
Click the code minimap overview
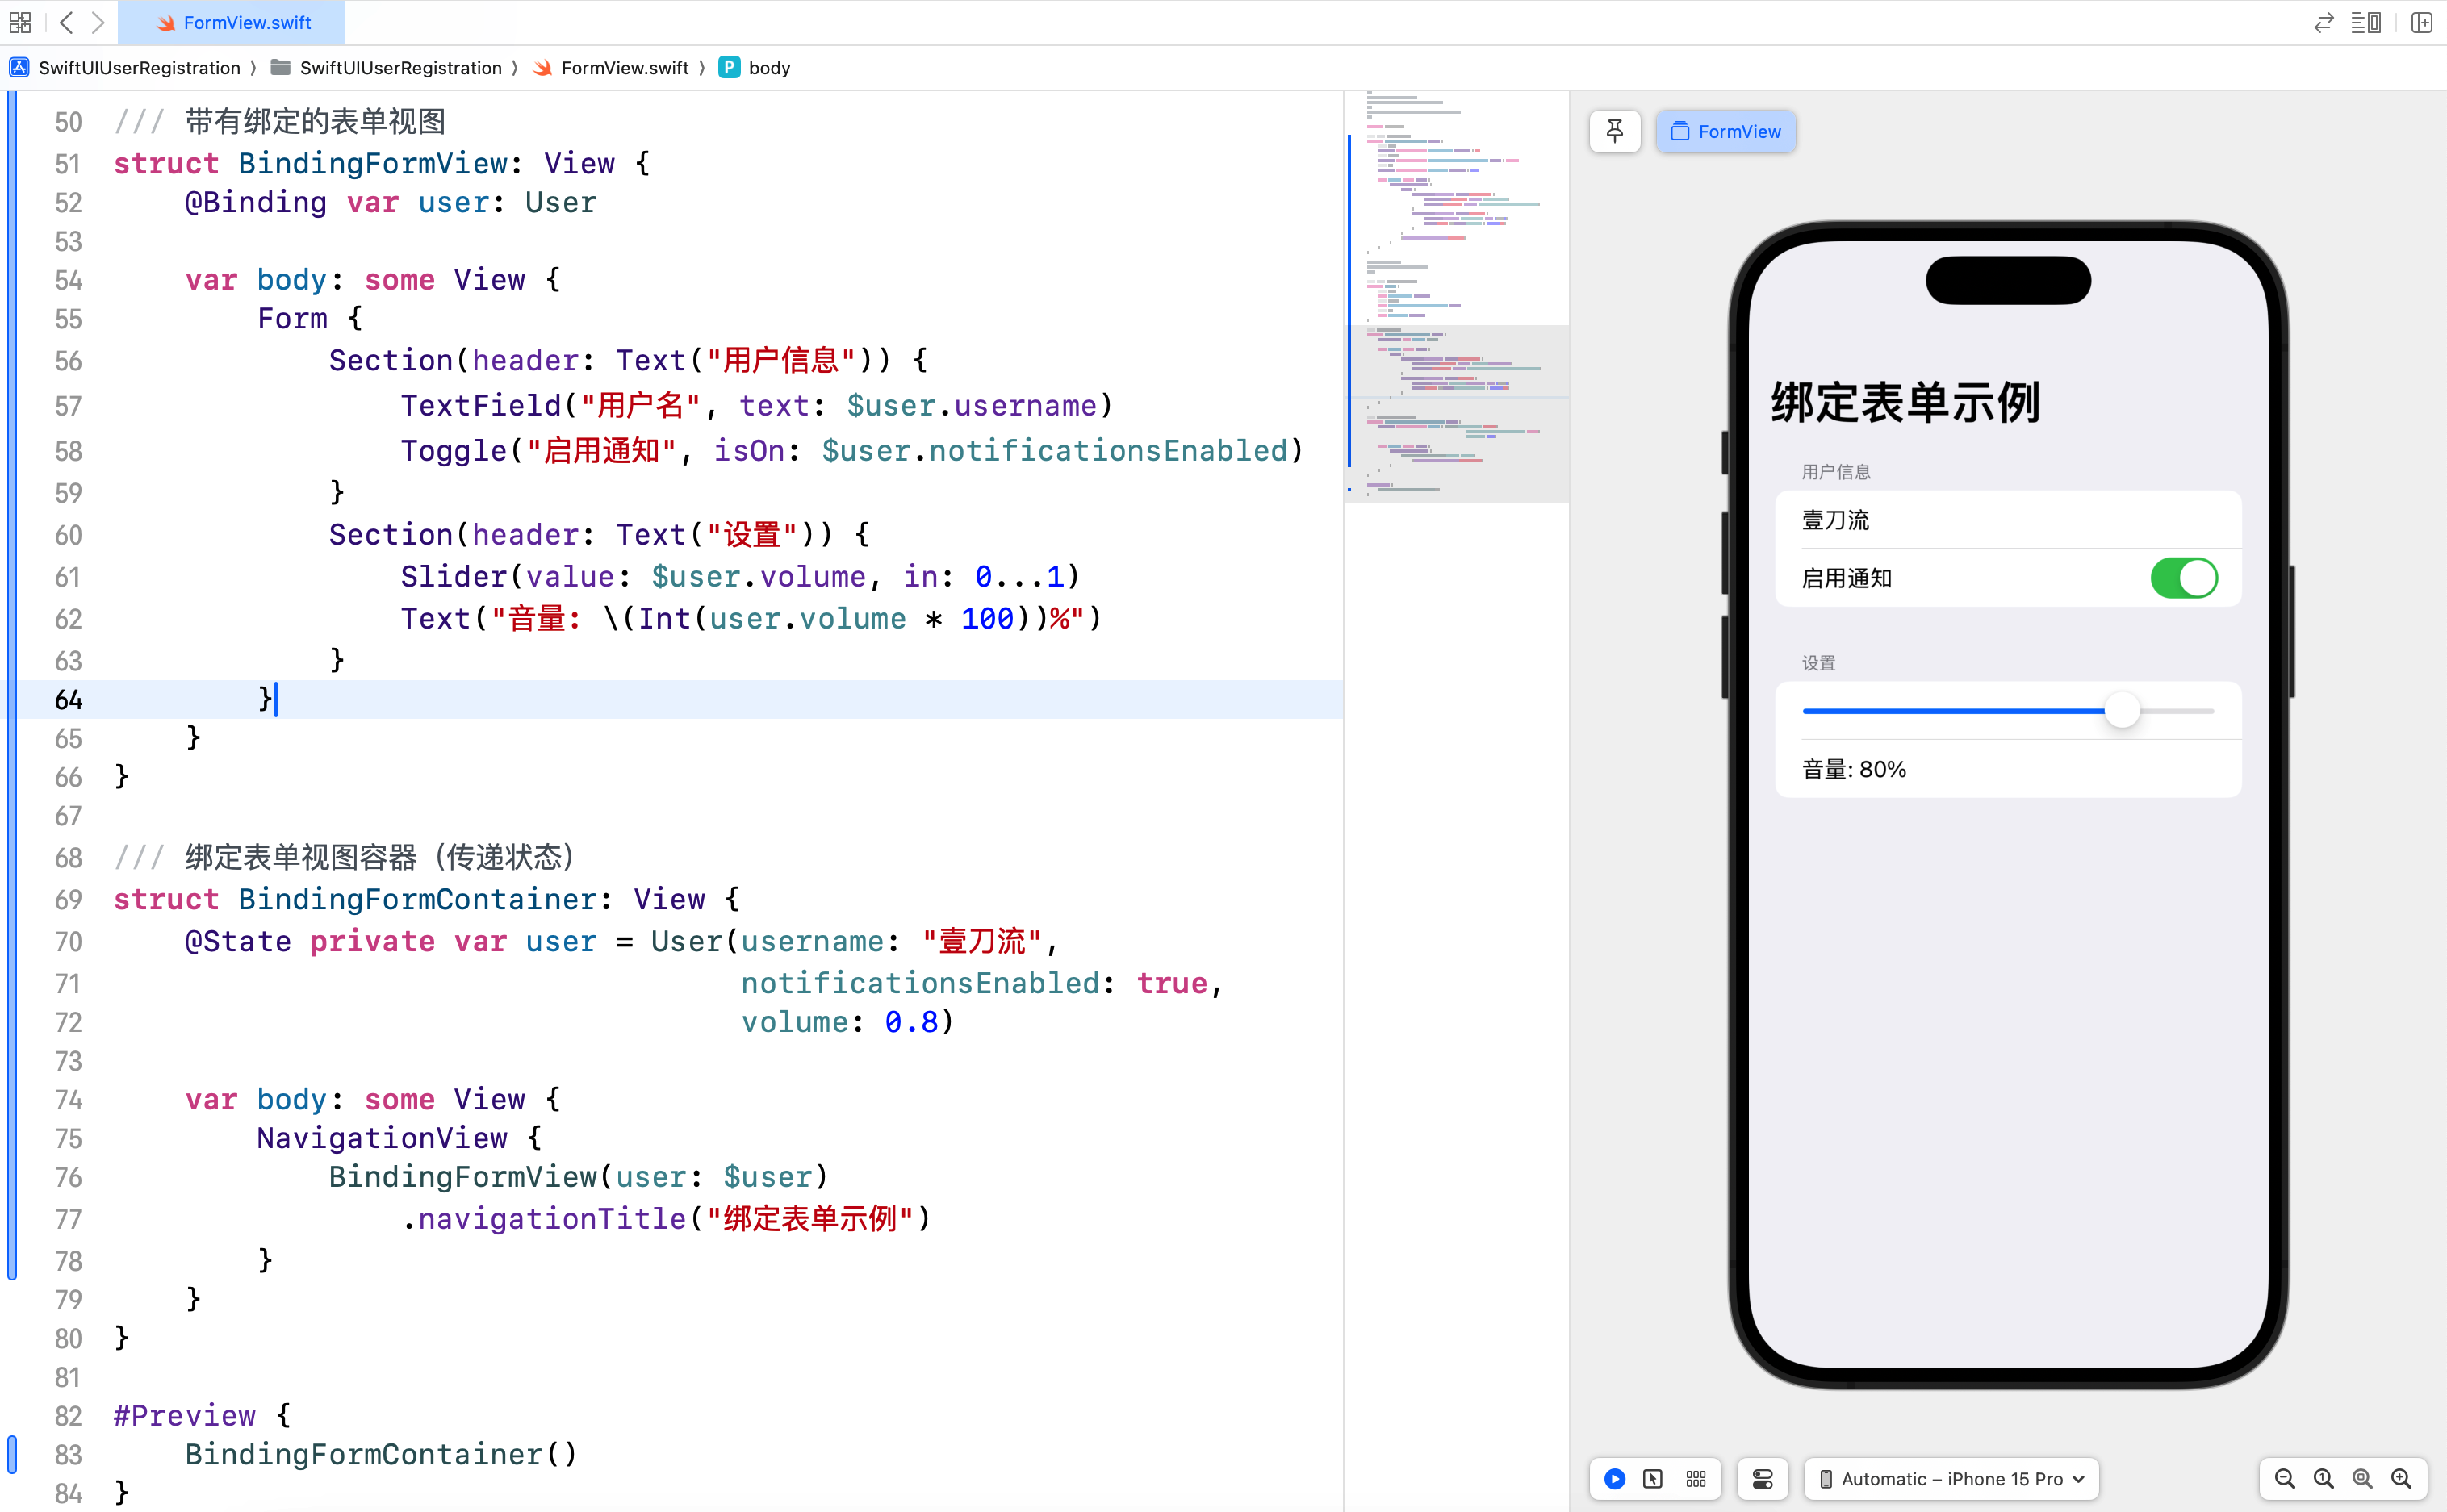coord(1457,296)
